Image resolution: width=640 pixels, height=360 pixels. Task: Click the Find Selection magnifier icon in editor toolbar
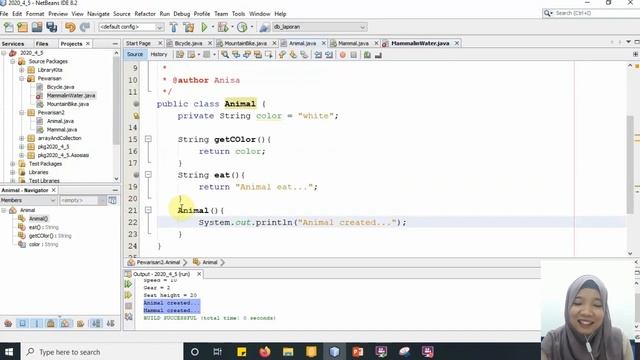[x=225, y=55]
